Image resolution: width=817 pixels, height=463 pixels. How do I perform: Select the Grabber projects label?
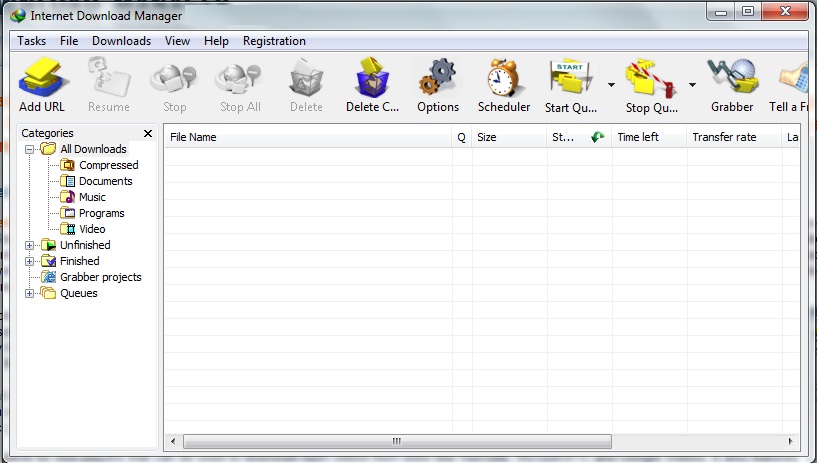[101, 277]
